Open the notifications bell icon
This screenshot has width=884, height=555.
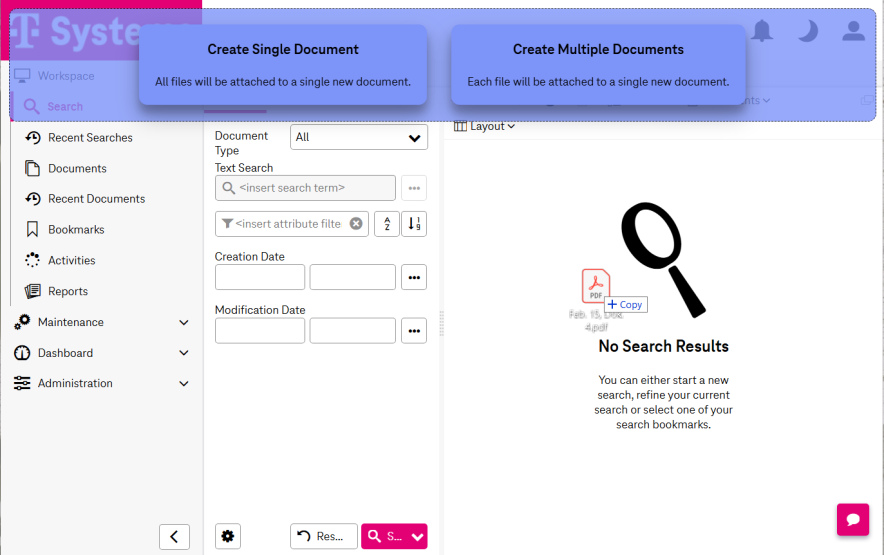762,30
